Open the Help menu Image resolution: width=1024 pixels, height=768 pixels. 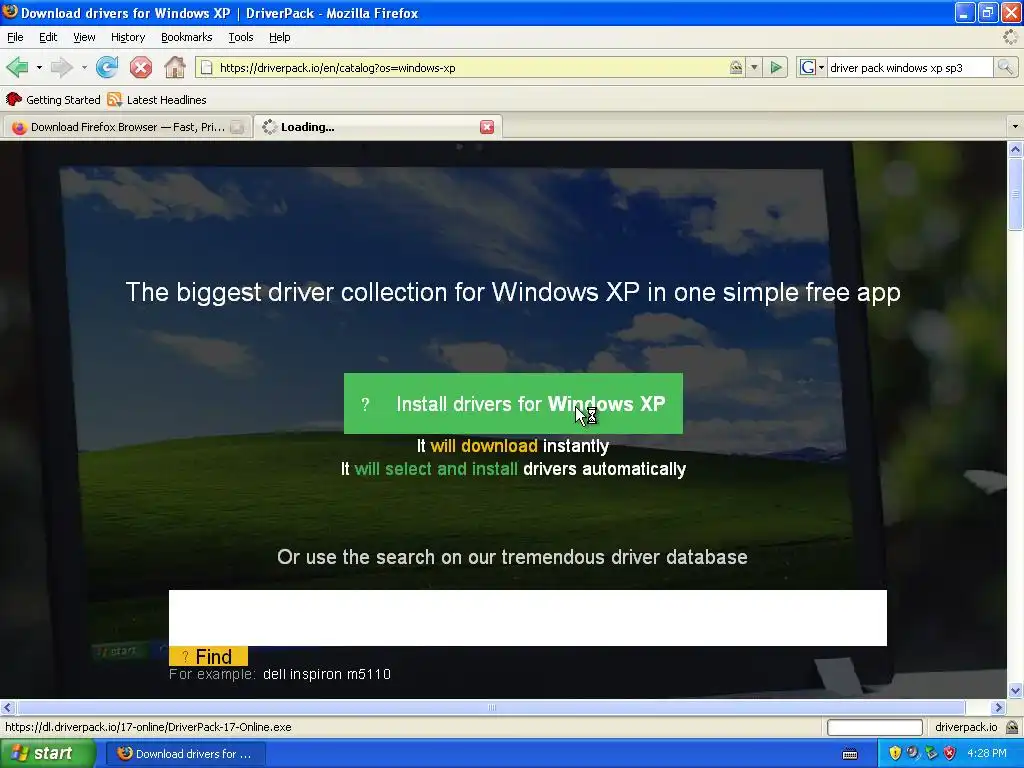tap(280, 37)
